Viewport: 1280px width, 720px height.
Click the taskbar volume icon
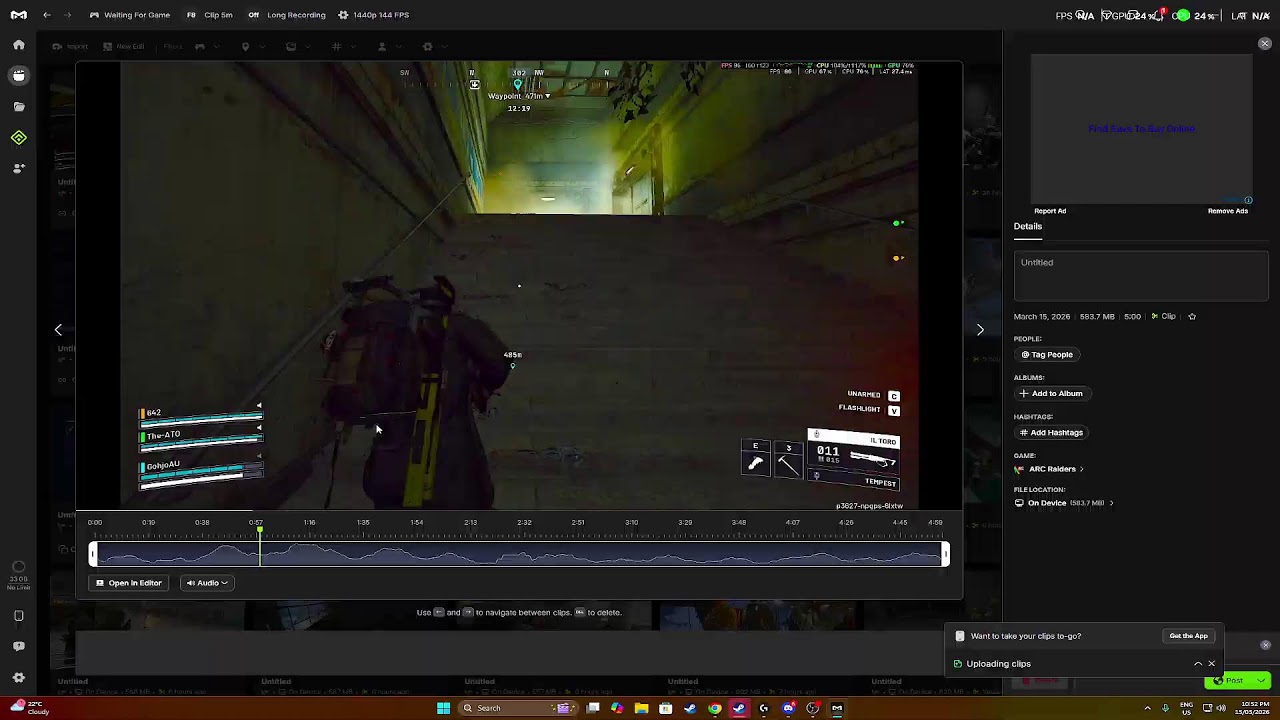[x=1221, y=708]
